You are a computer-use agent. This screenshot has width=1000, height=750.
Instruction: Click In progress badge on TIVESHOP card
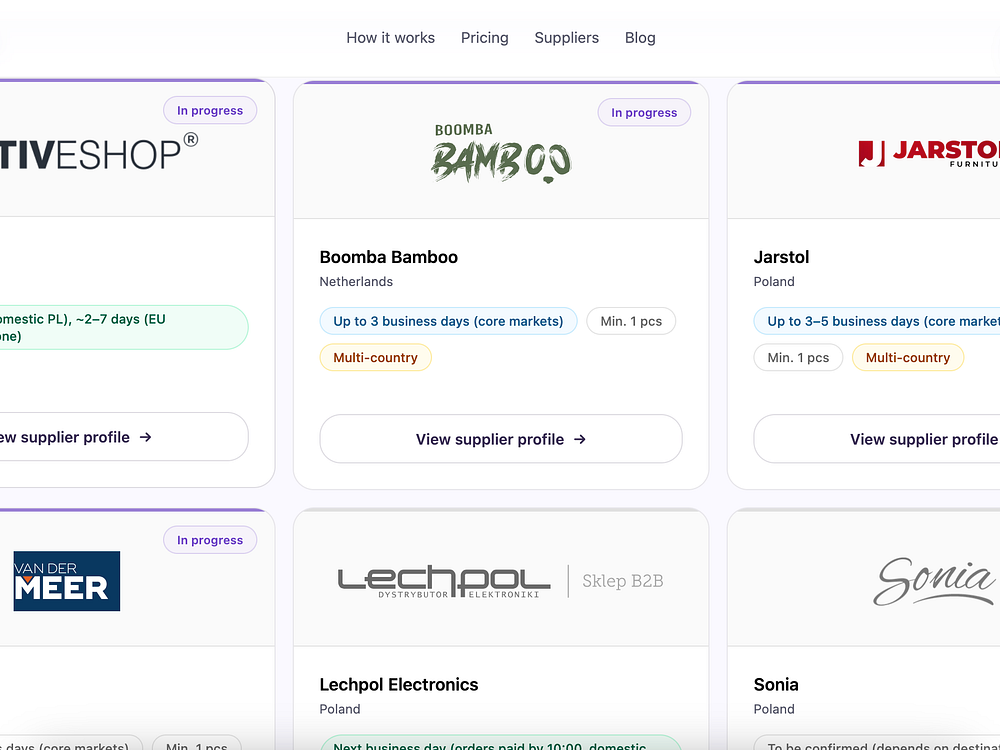210,110
